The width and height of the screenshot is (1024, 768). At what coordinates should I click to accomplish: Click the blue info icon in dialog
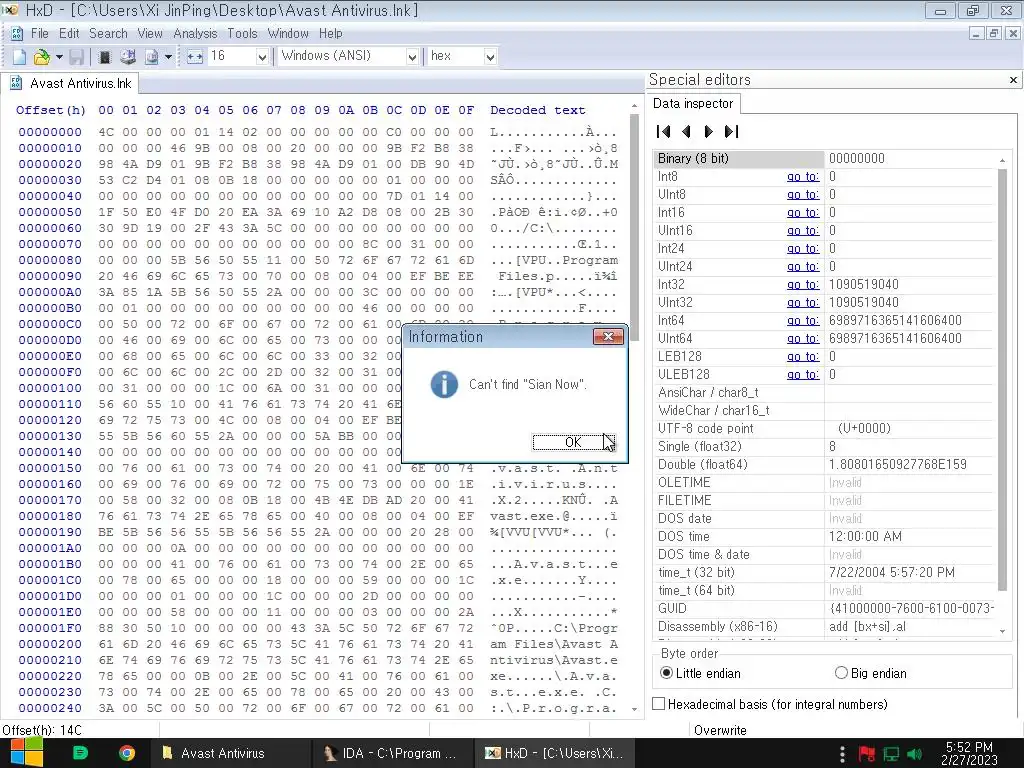click(444, 384)
